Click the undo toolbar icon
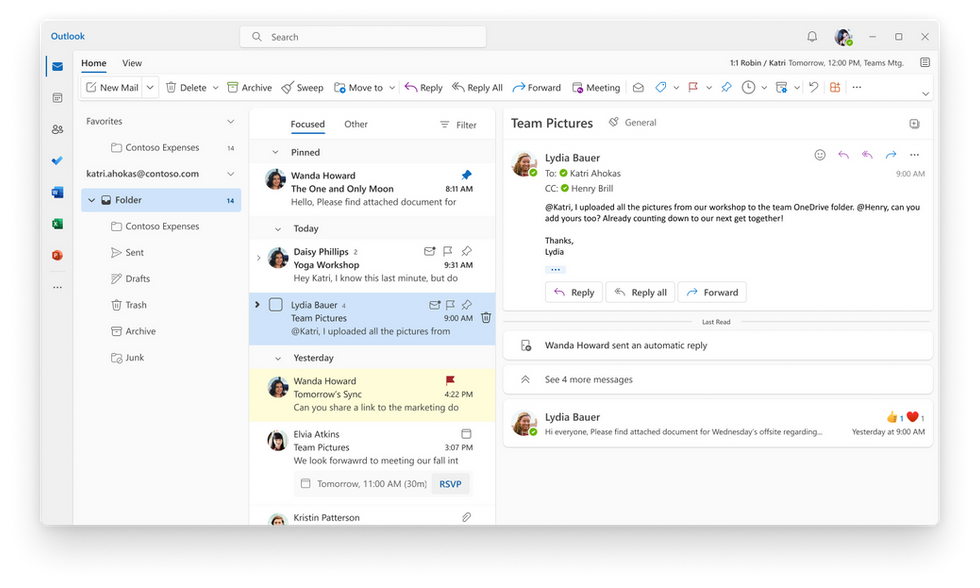The width and height of the screenshot is (980, 588). [x=813, y=87]
